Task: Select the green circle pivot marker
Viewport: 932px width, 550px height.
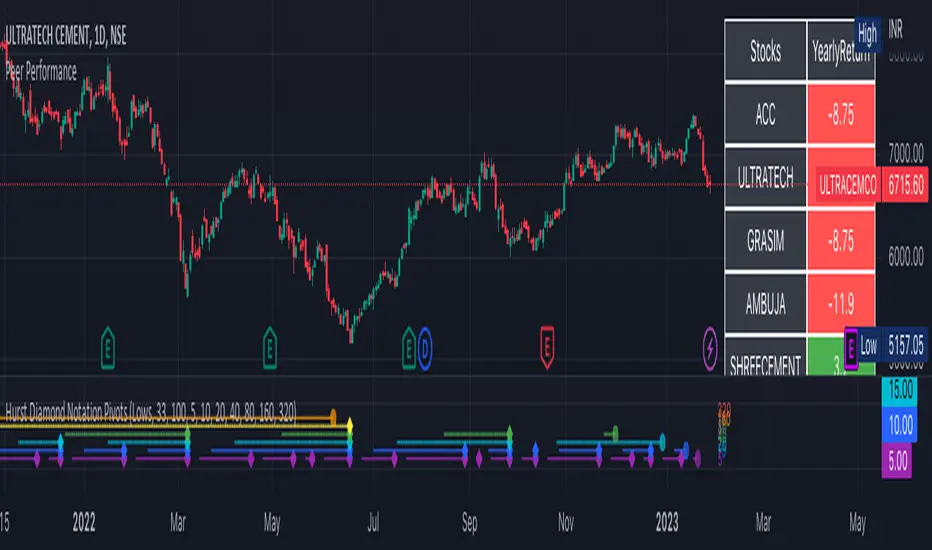Action: point(615,433)
